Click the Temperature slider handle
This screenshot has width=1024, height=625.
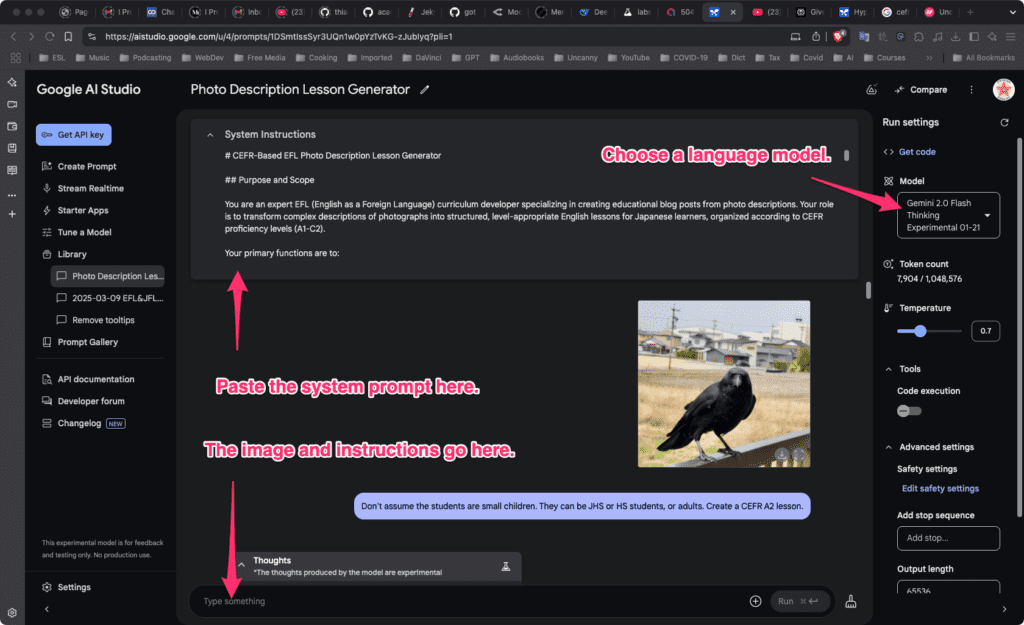tap(920, 331)
